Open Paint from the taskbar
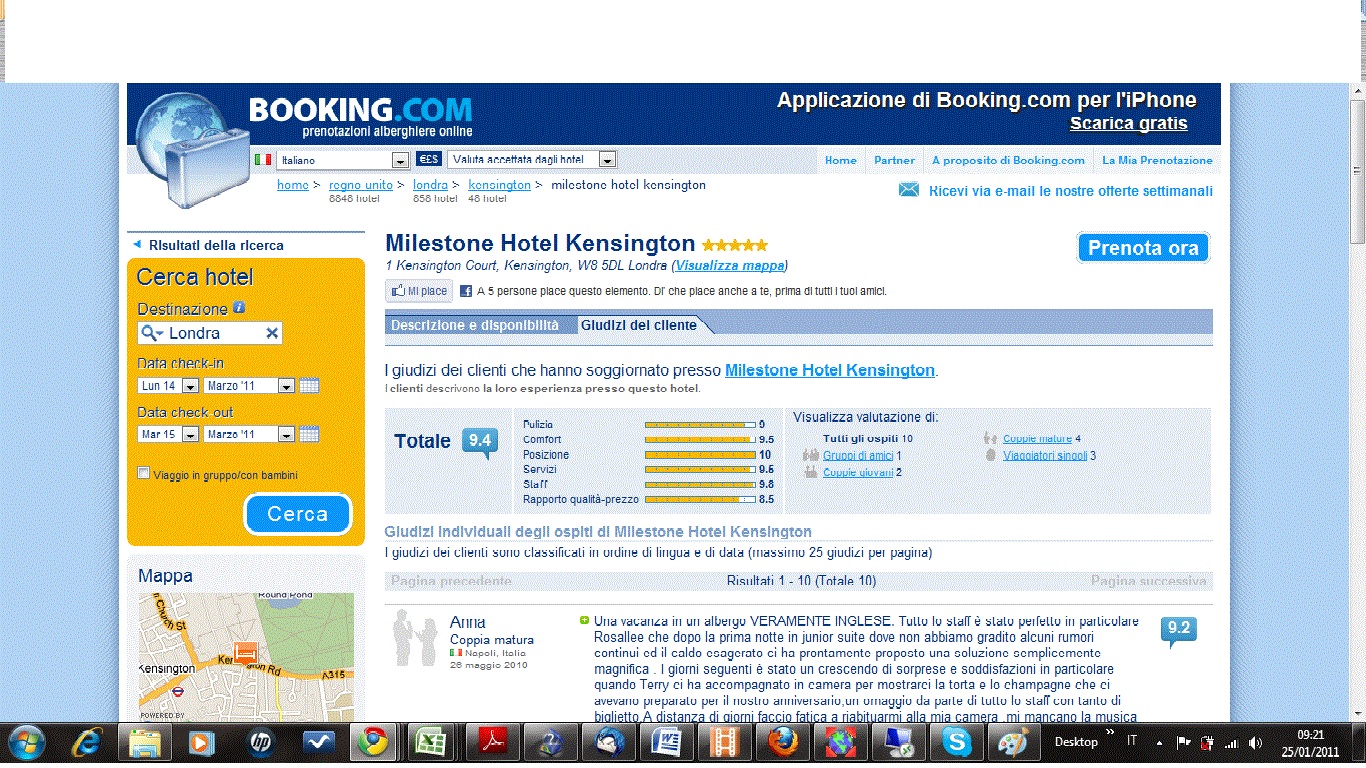The height and width of the screenshot is (768, 1366). [1014, 743]
